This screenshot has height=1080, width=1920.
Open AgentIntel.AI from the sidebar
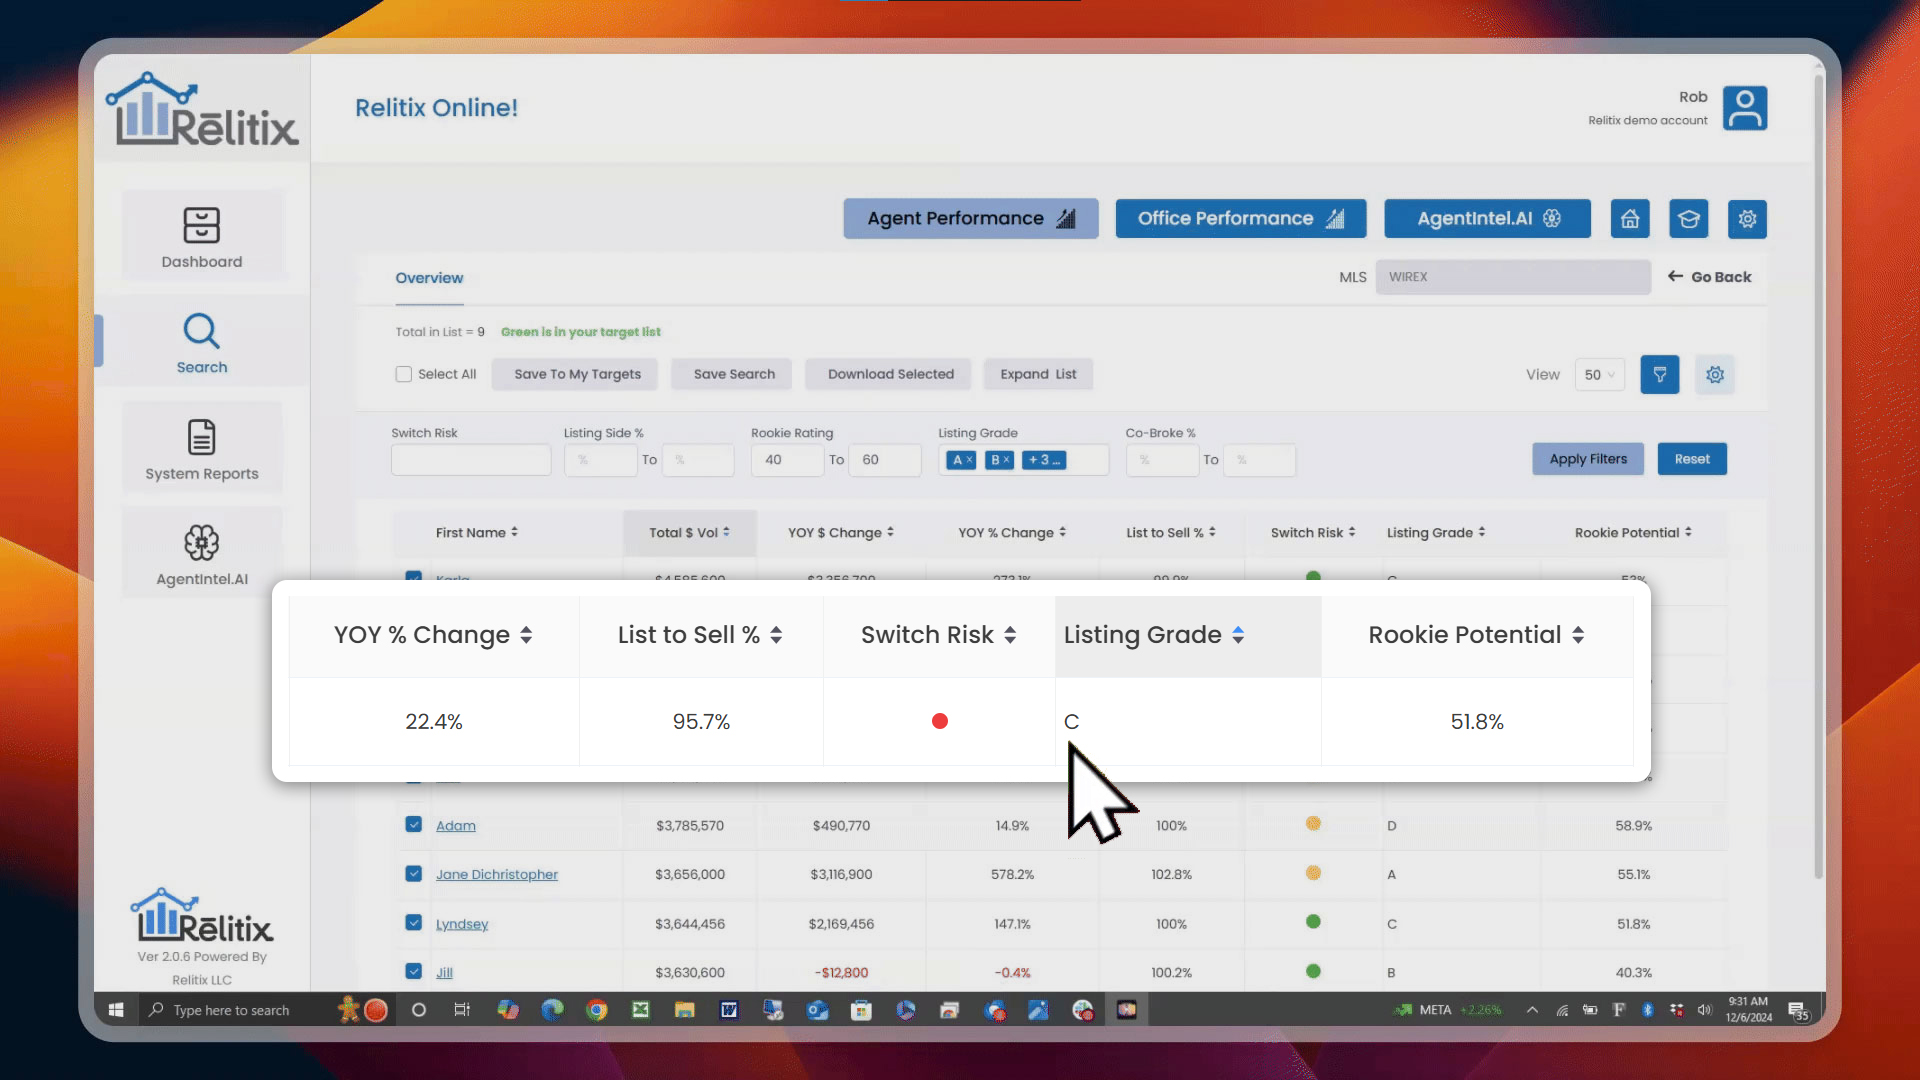pyautogui.click(x=201, y=555)
